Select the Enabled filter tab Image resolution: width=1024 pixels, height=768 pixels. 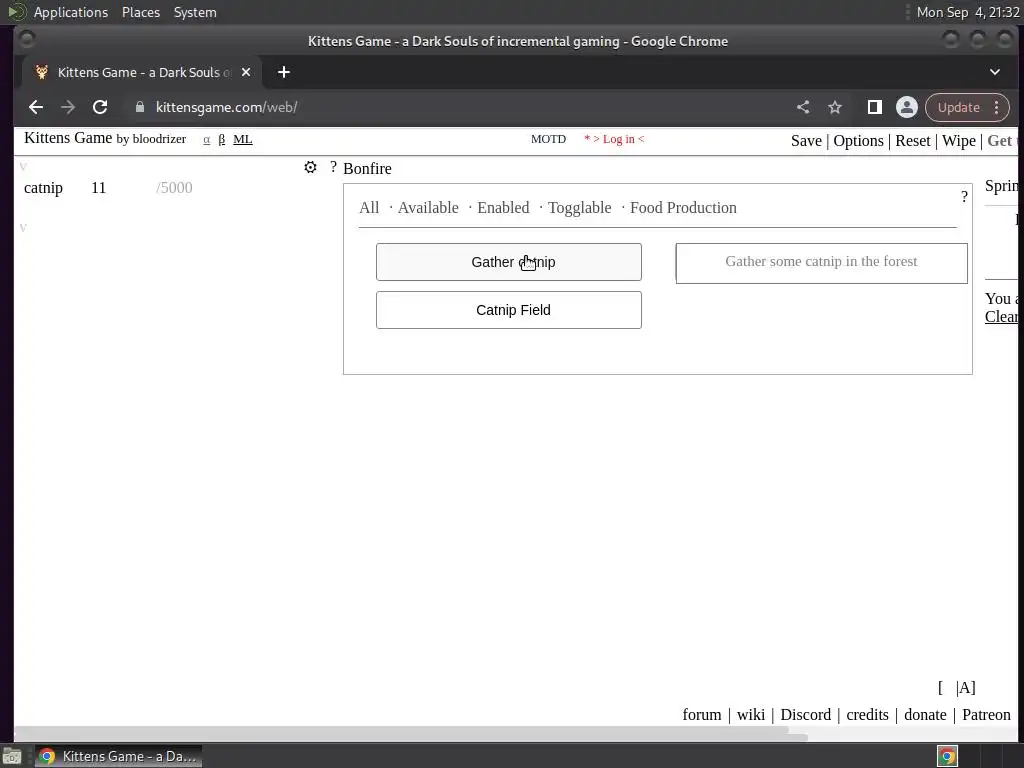(x=503, y=208)
